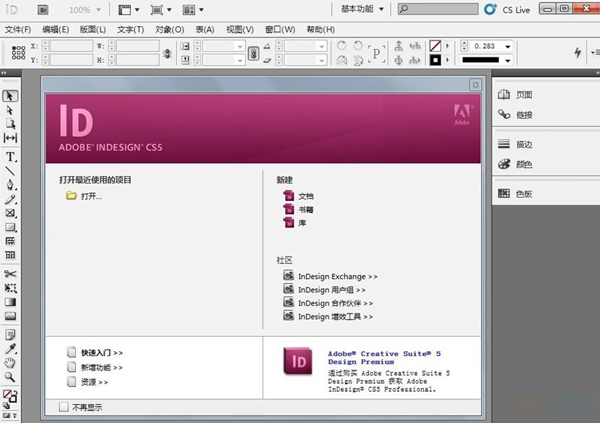
Task: Create a new 库 library
Action: click(295, 222)
